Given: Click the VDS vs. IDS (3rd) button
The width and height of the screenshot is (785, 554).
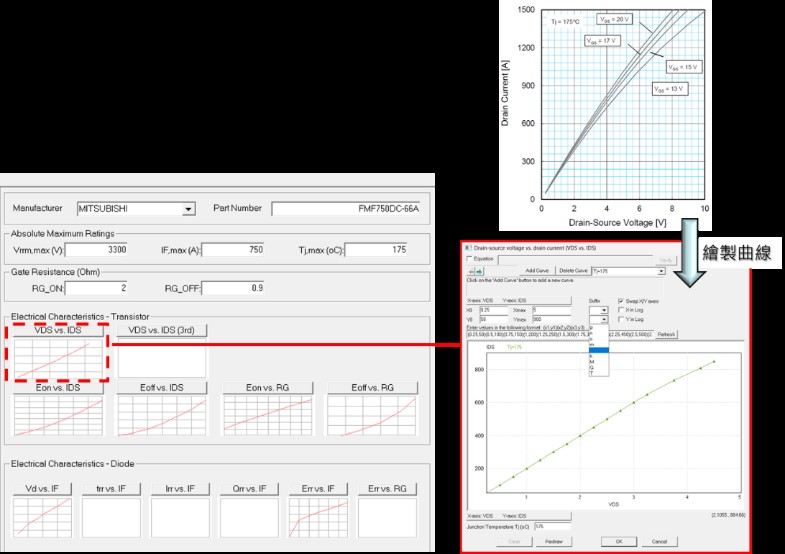Looking at the screenshot, I should point(162,330).
